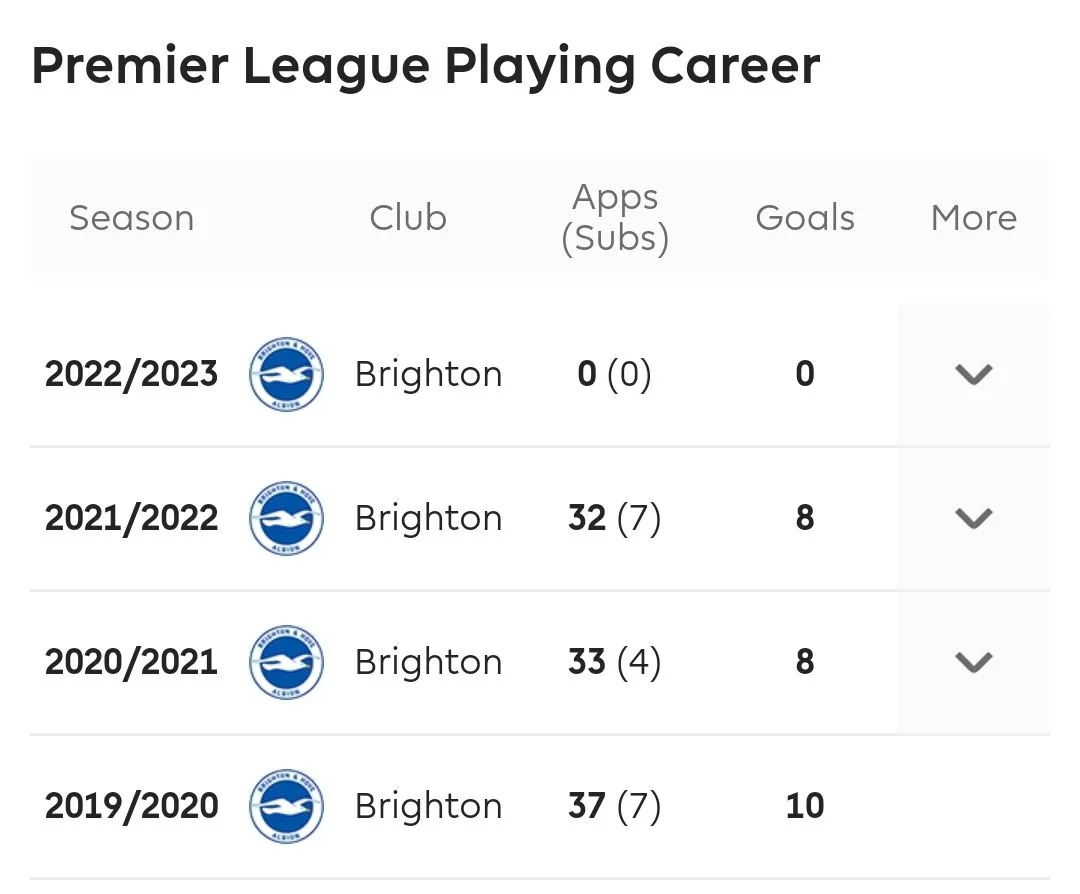This screenshot has width=1080, height=894.
Task: Click the Apps (Subs) column header
Action: pos(615,218)
